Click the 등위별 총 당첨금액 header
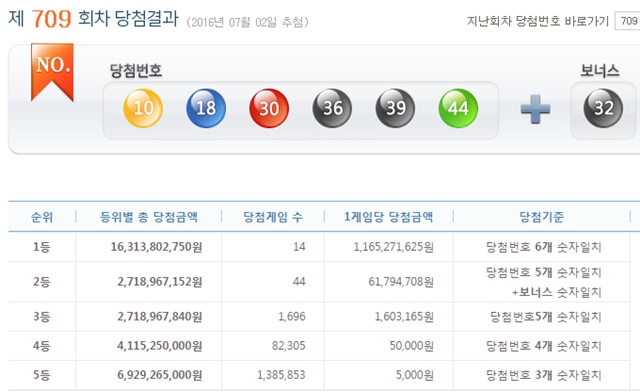Screen dimensions: 640x392 click(149, 217)
